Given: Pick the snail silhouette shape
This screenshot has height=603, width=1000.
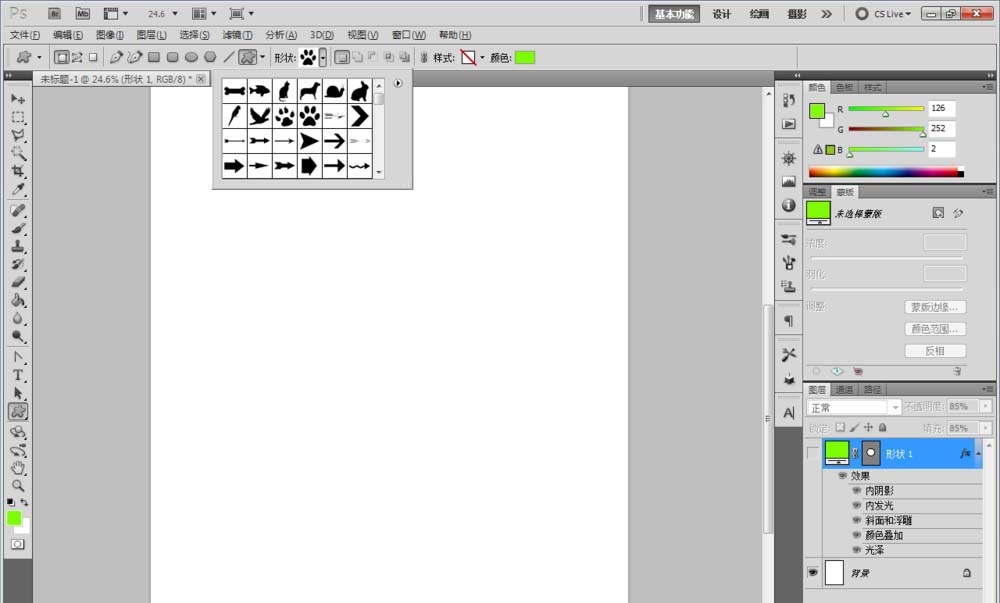Looking at the screenshot, I should (x=335, y=91).
